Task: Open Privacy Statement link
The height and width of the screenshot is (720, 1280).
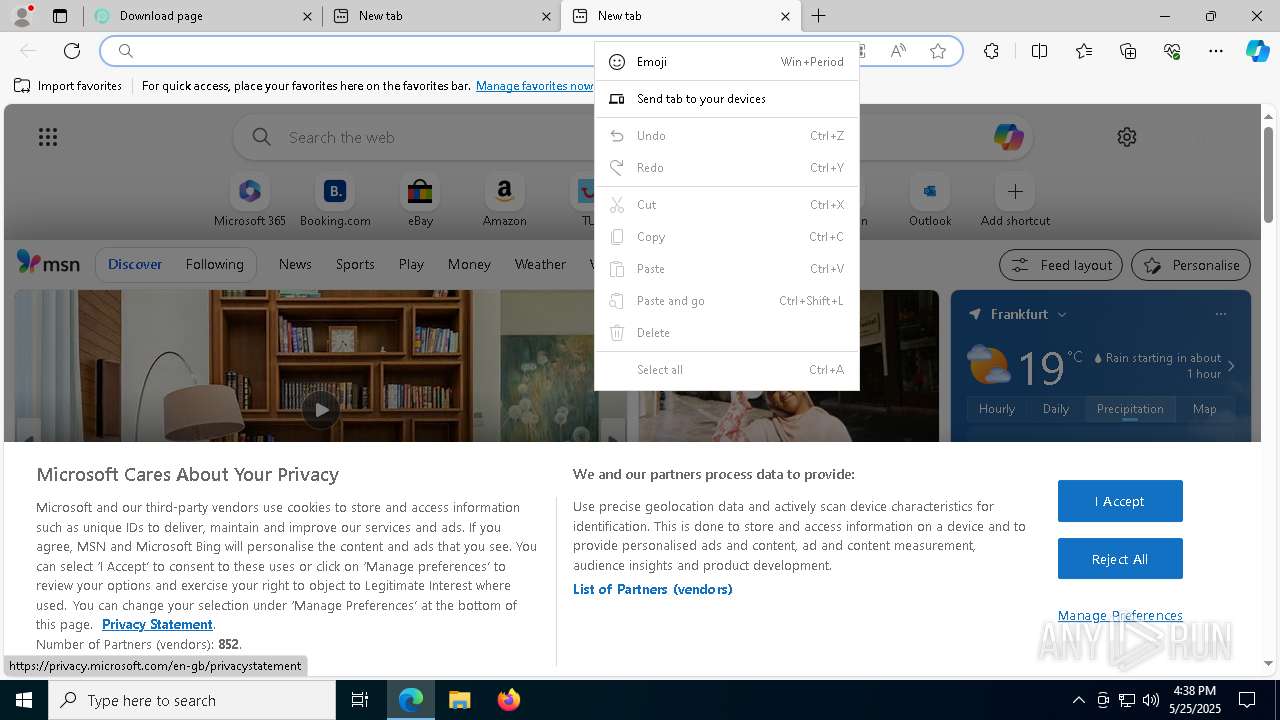Action: point(157,624)
